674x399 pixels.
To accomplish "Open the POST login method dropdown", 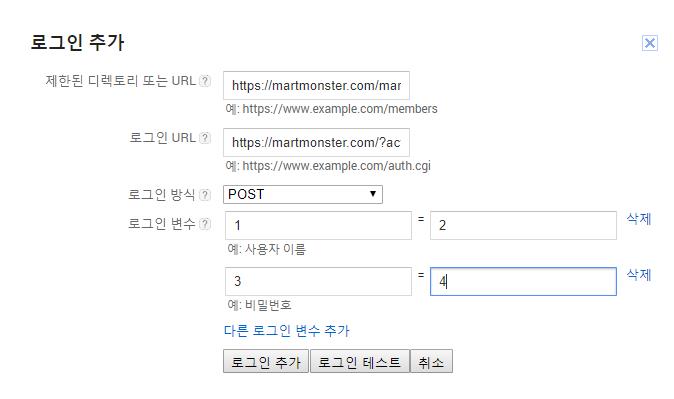I will point(303,194).
